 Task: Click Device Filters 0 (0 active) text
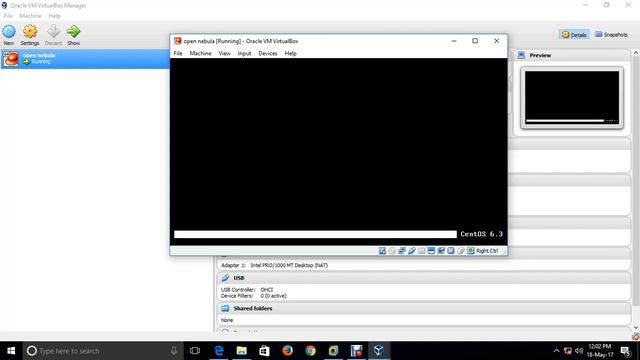[x=253, y=296]
